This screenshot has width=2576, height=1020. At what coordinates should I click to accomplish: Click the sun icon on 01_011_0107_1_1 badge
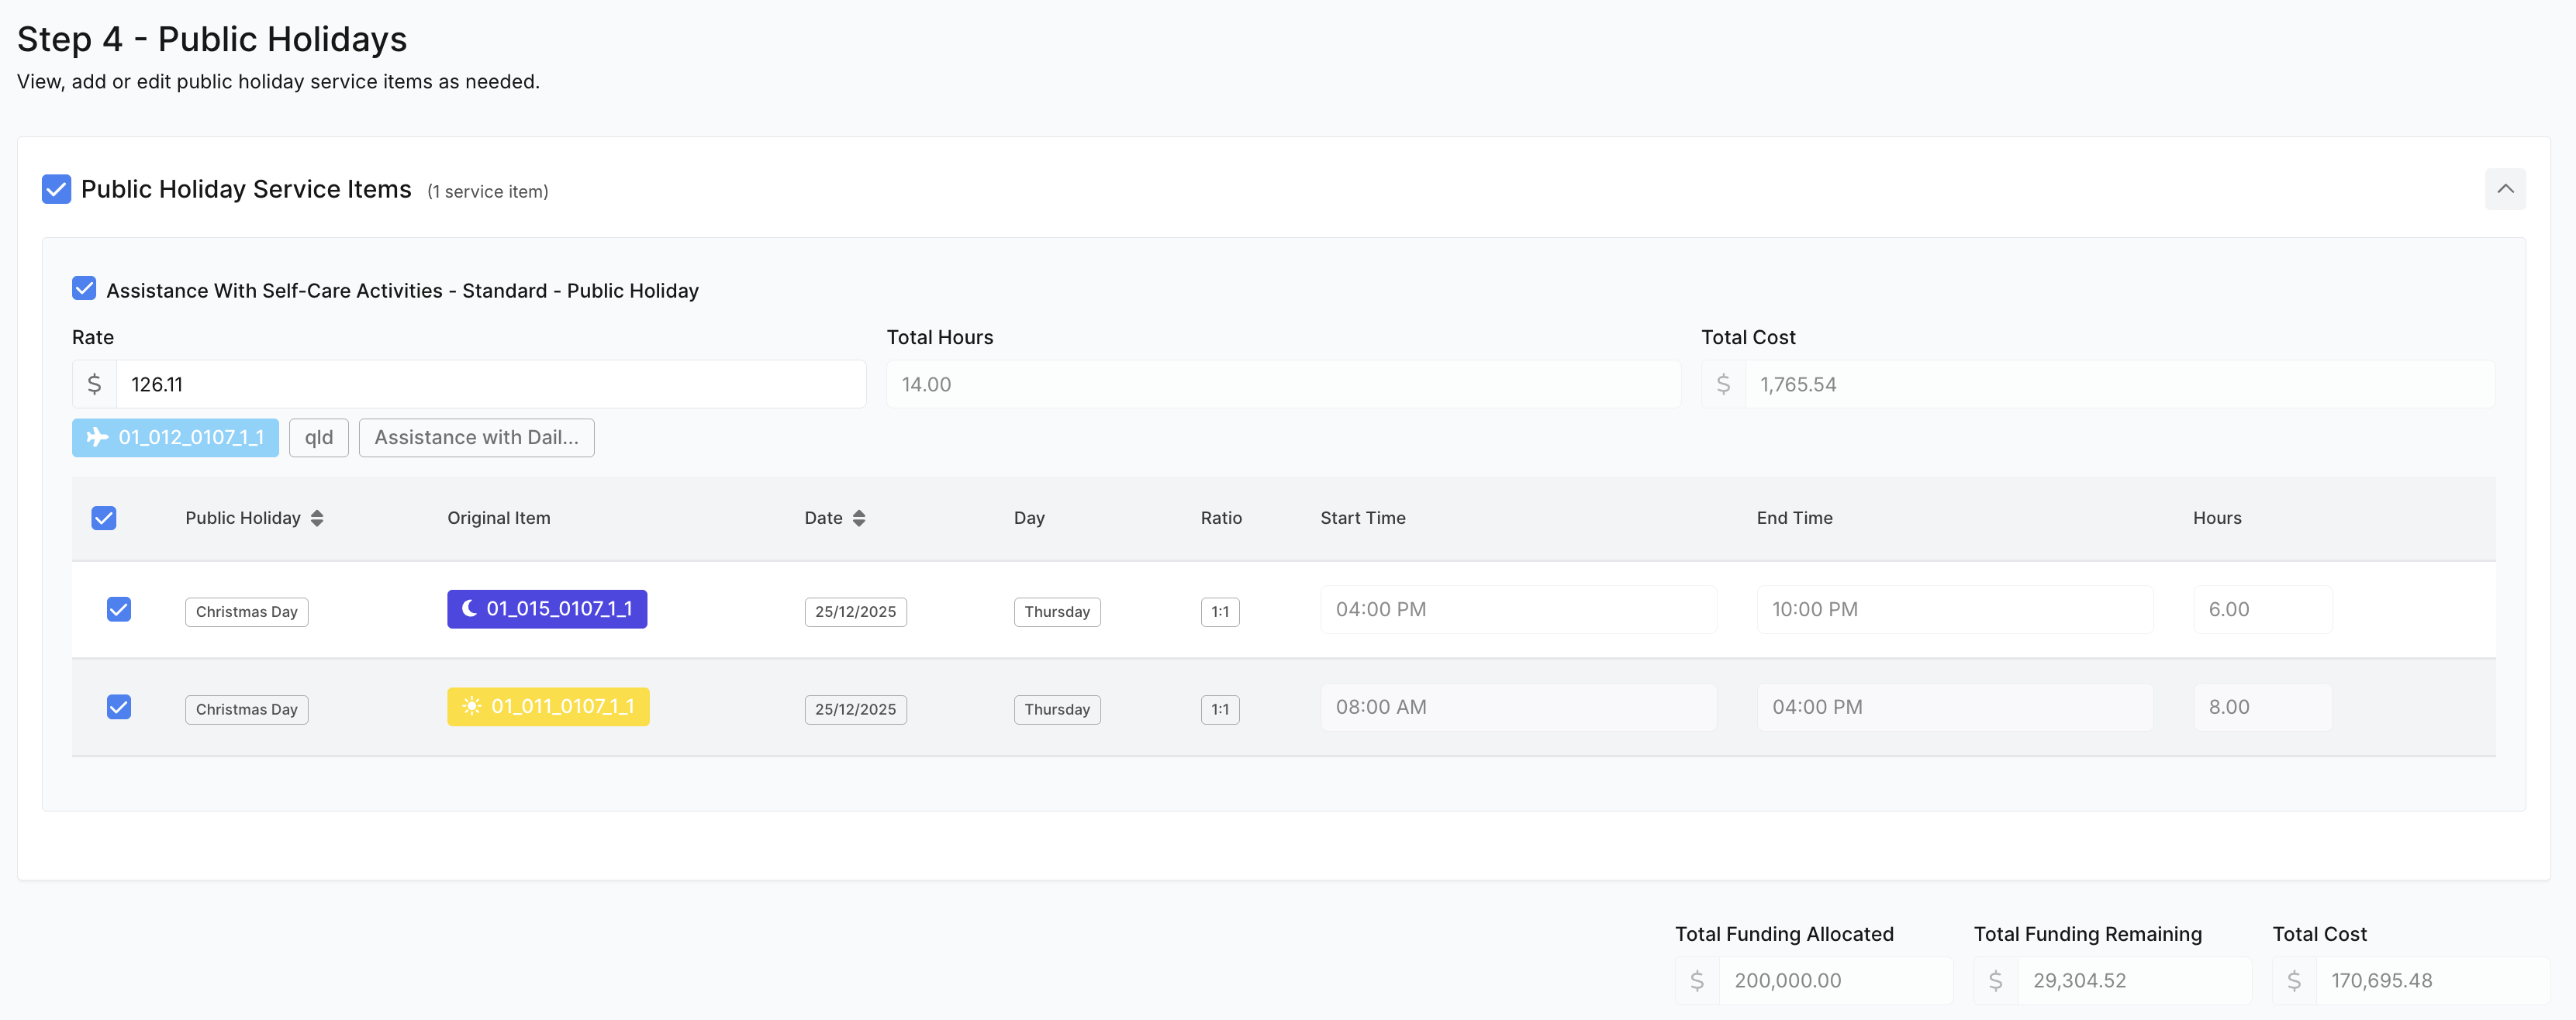click(x=472, y=706)
